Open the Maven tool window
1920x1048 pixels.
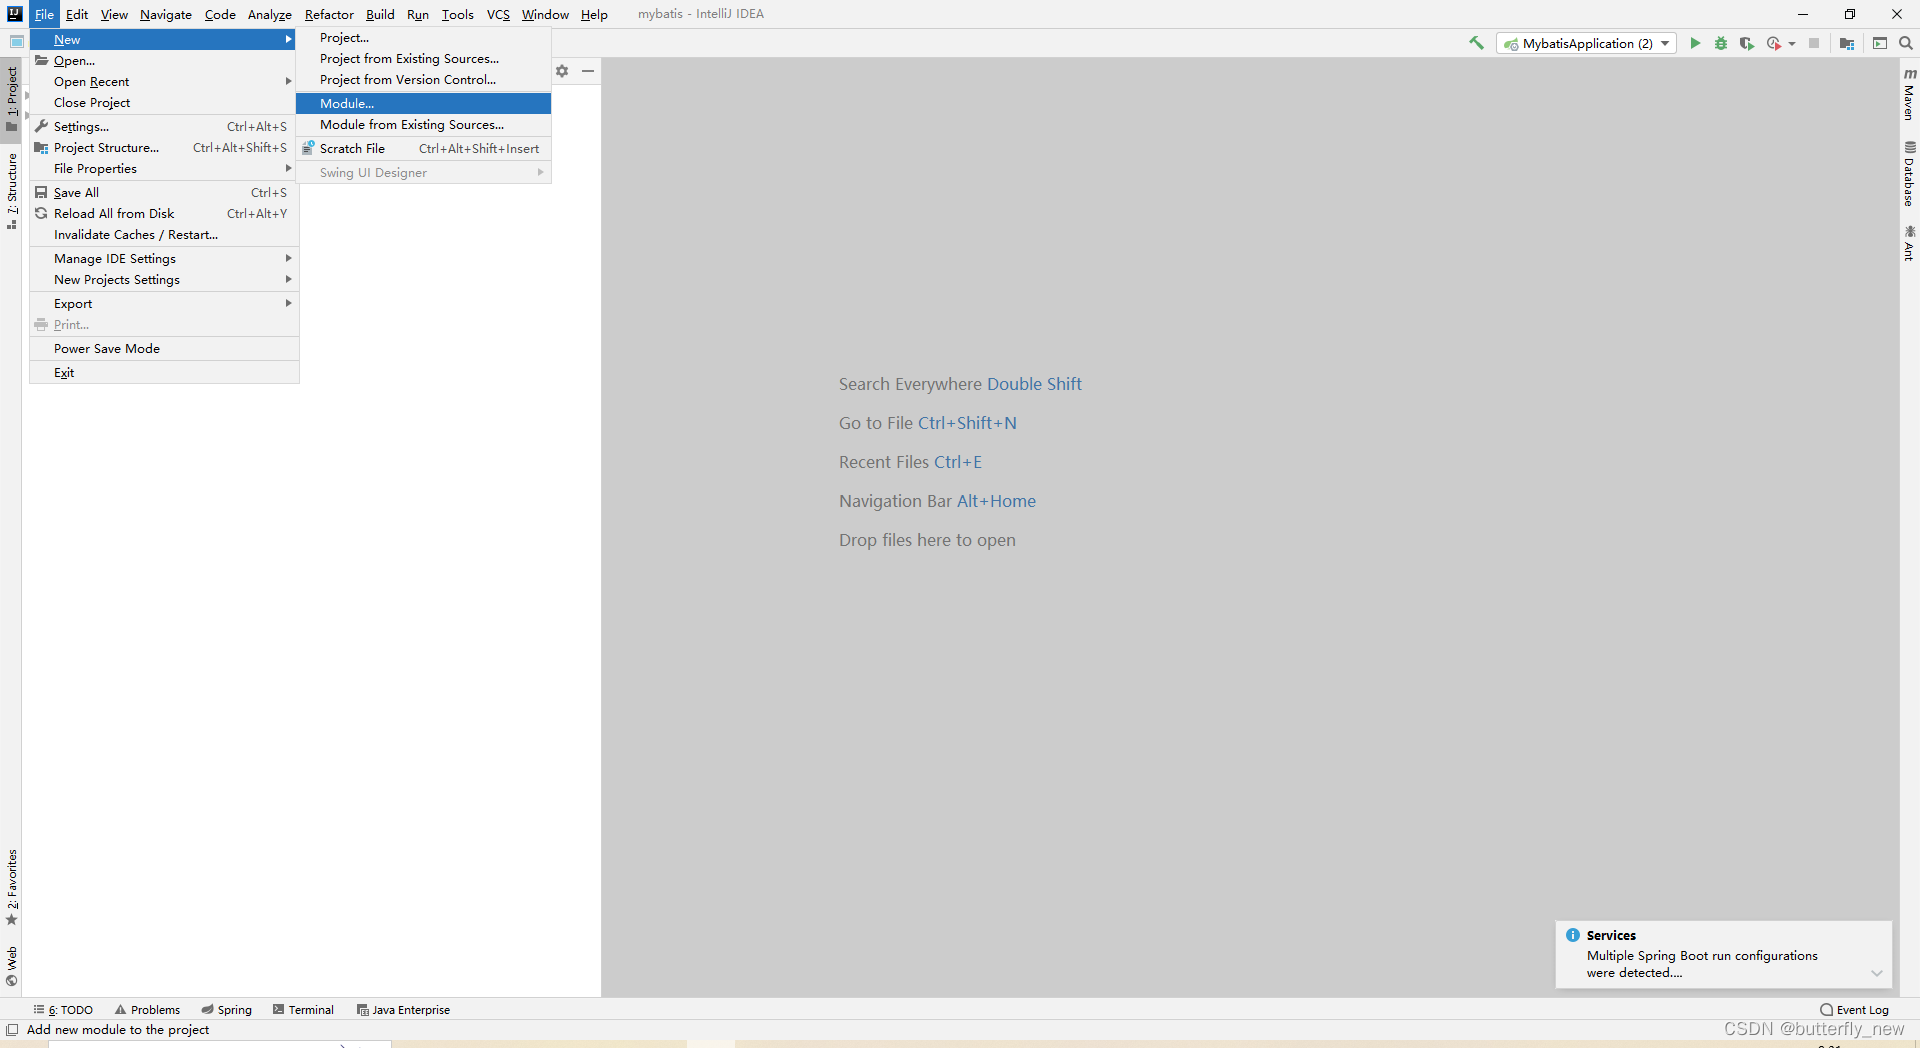point(1909,95)
